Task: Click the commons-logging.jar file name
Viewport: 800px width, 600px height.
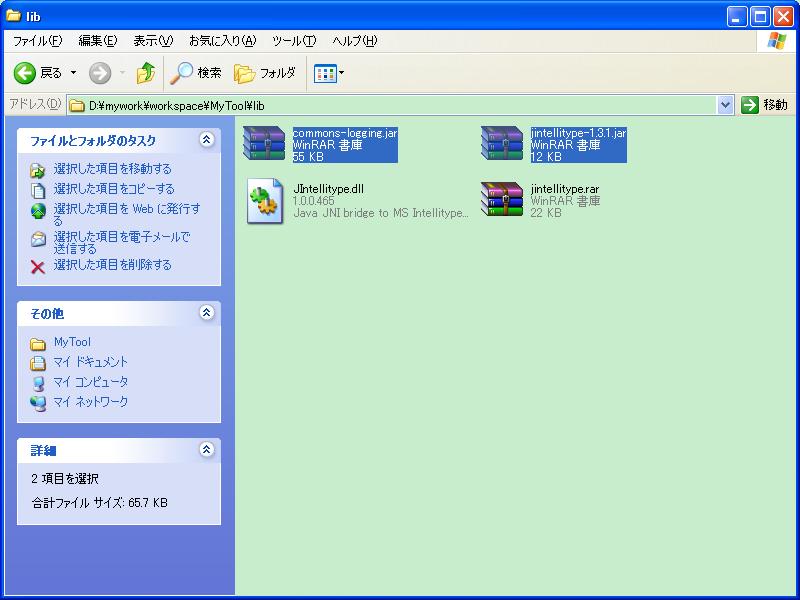Action: point(345,133)
